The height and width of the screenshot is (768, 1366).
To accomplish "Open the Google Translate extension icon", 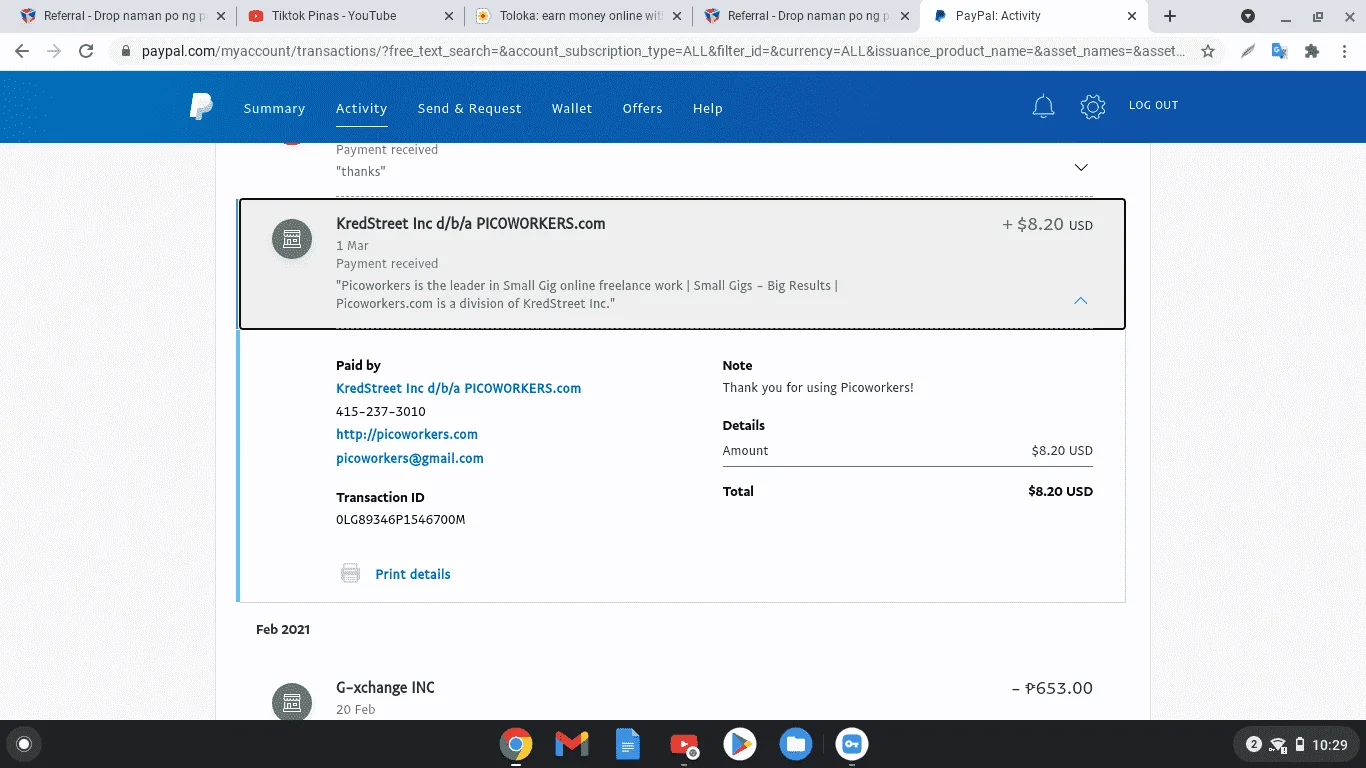I will [1279, 51].
